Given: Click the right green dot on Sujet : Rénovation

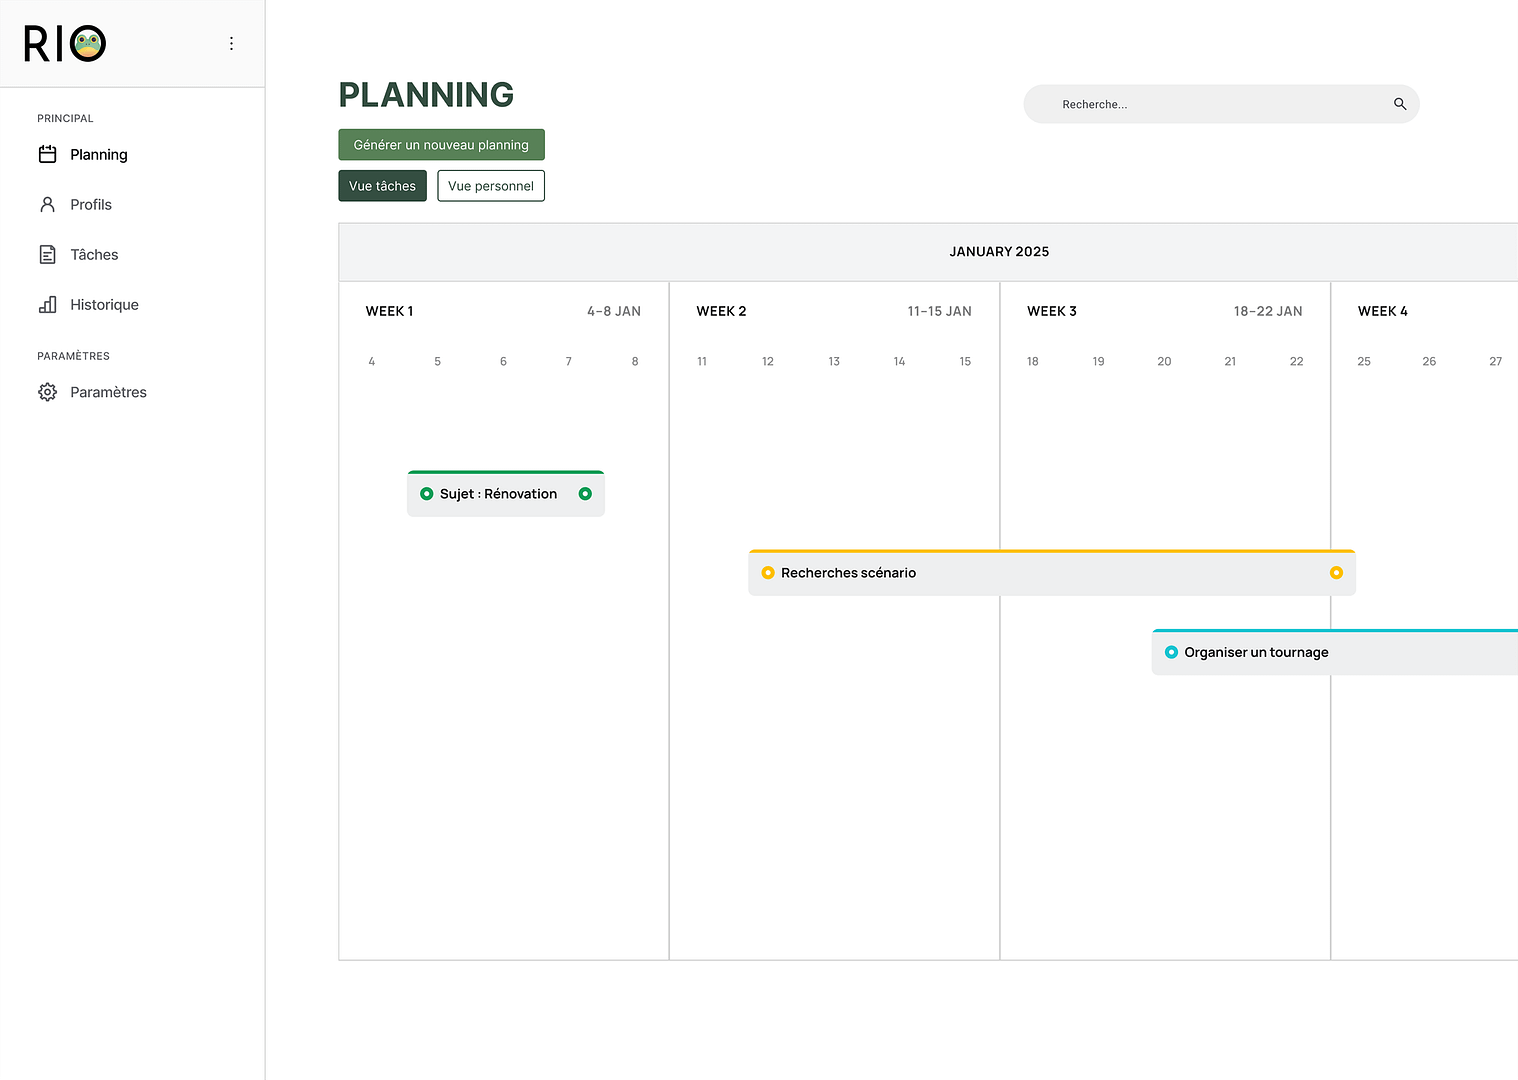Looking at the screenshot, I should [585, 493].
